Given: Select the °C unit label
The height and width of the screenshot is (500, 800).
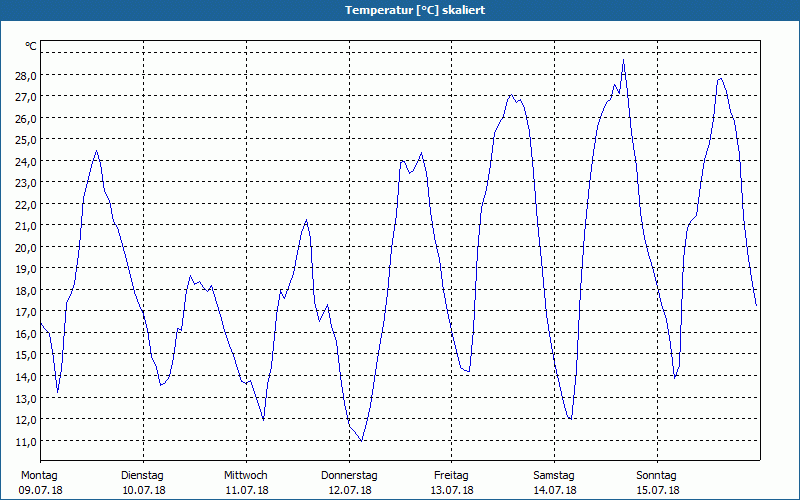Looking at the screenshot, I should pos(31,46).
